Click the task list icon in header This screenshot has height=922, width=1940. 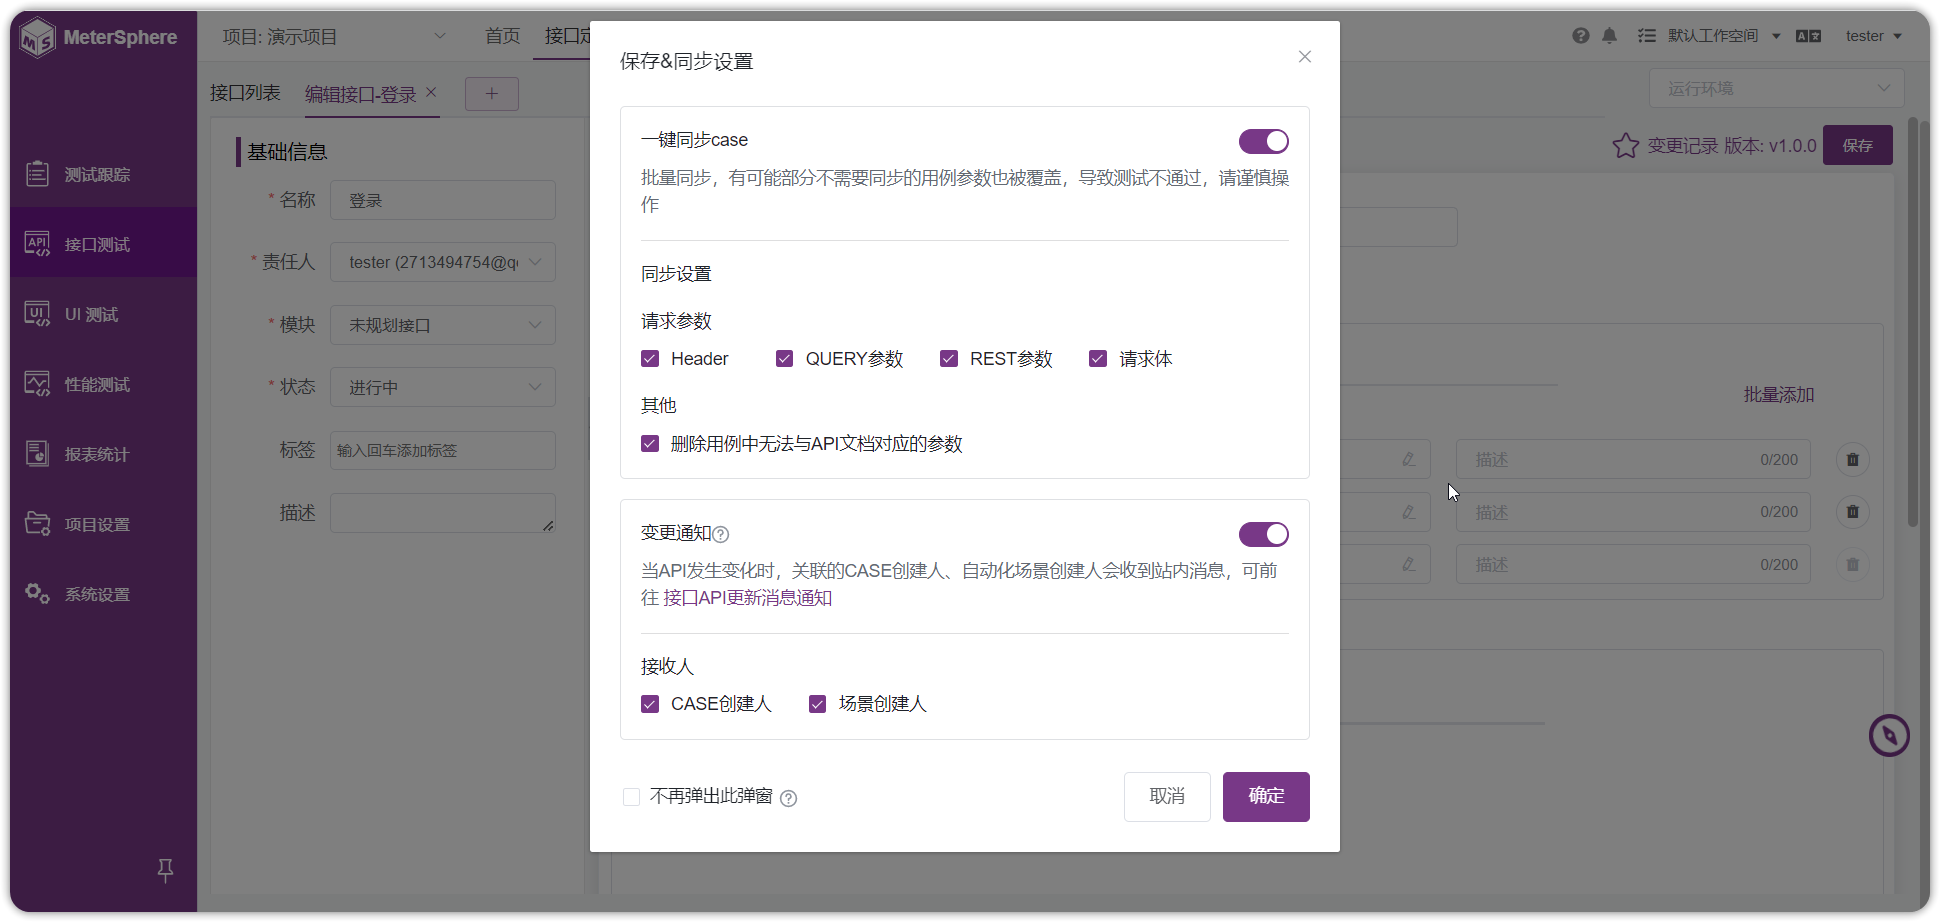click(x=1646, y=36)
